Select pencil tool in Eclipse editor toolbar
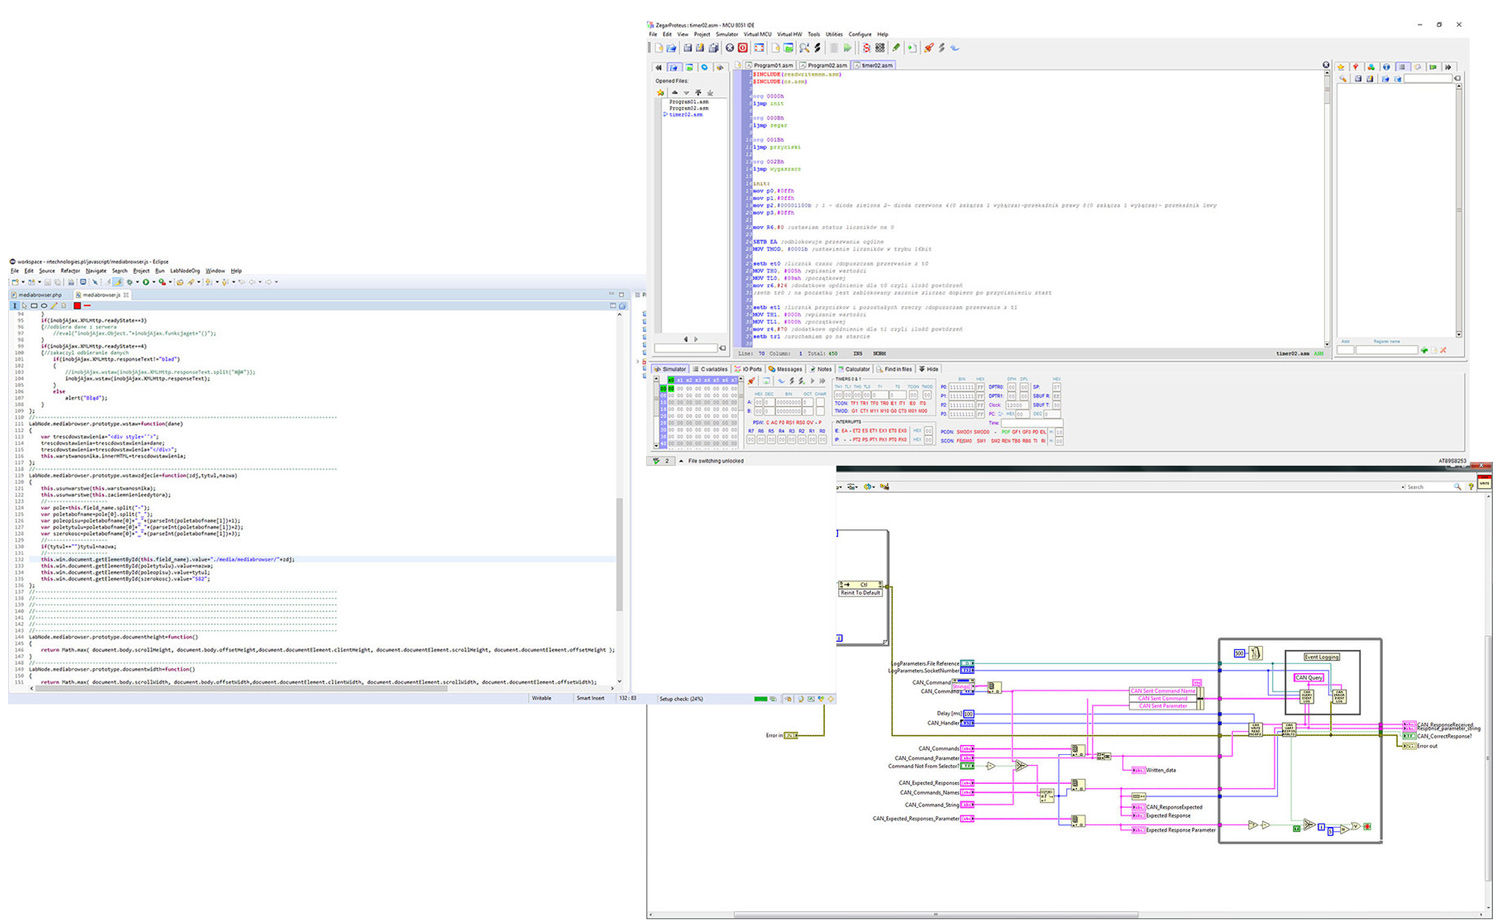 coord(54,306)
